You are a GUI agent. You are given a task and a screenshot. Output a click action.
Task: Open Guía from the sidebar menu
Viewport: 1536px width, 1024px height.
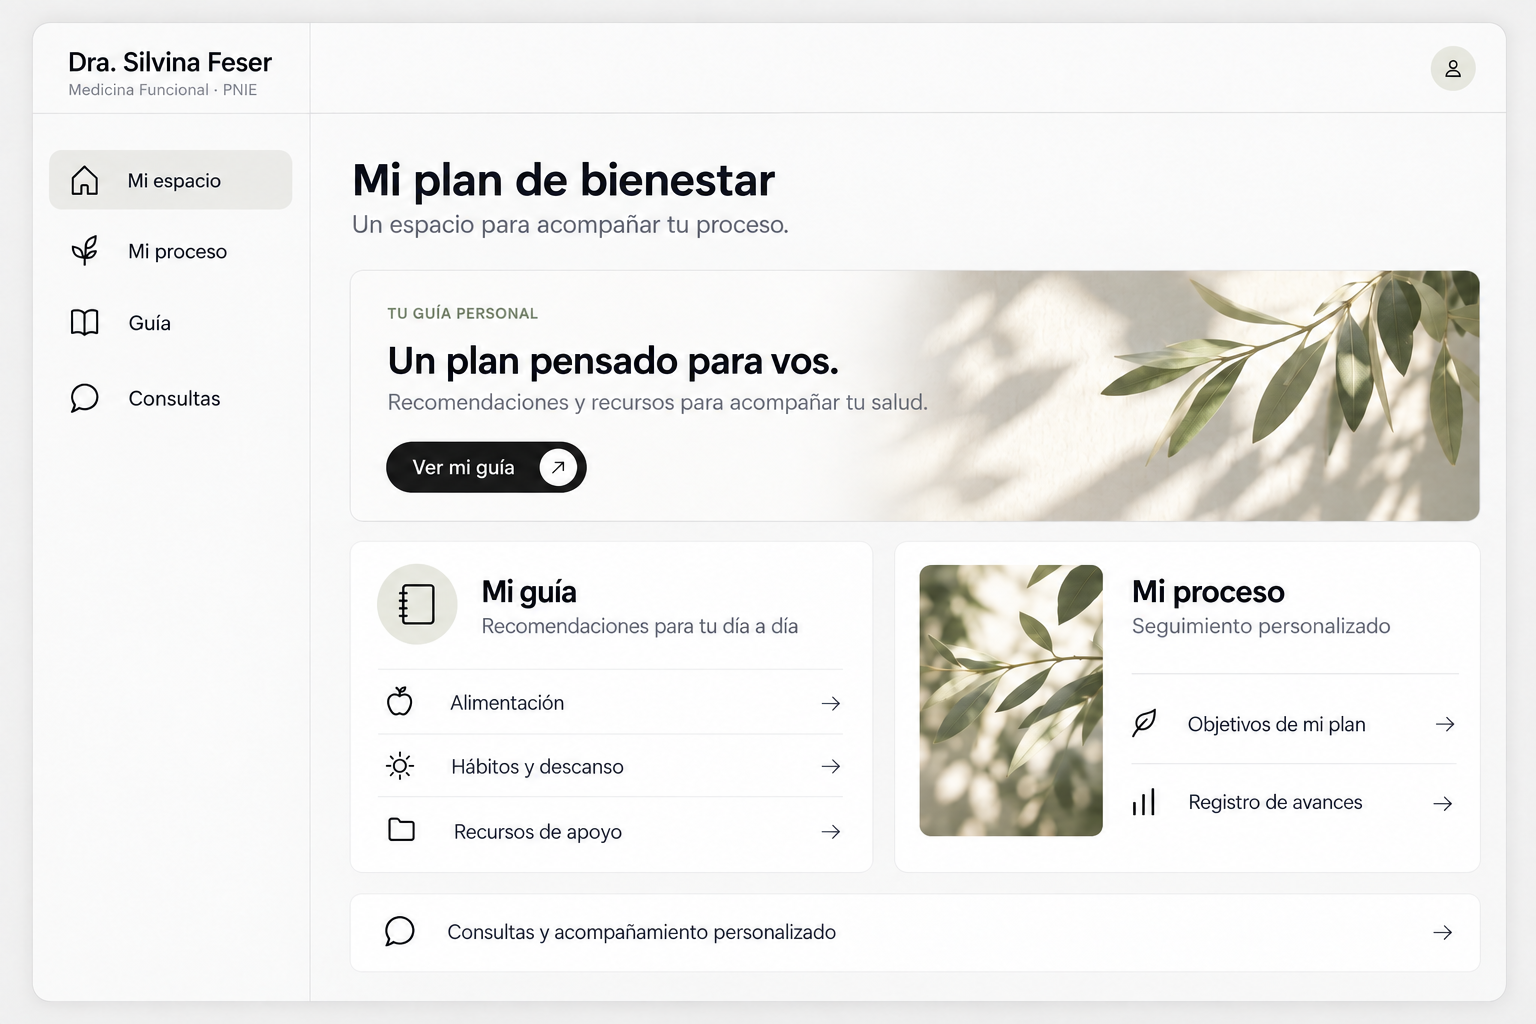click(171, 322)
